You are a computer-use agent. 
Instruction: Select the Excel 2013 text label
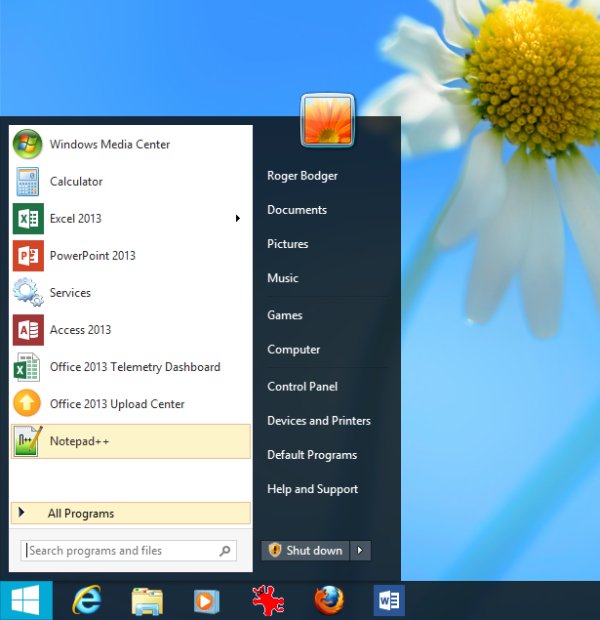click(x=76, y=219)
